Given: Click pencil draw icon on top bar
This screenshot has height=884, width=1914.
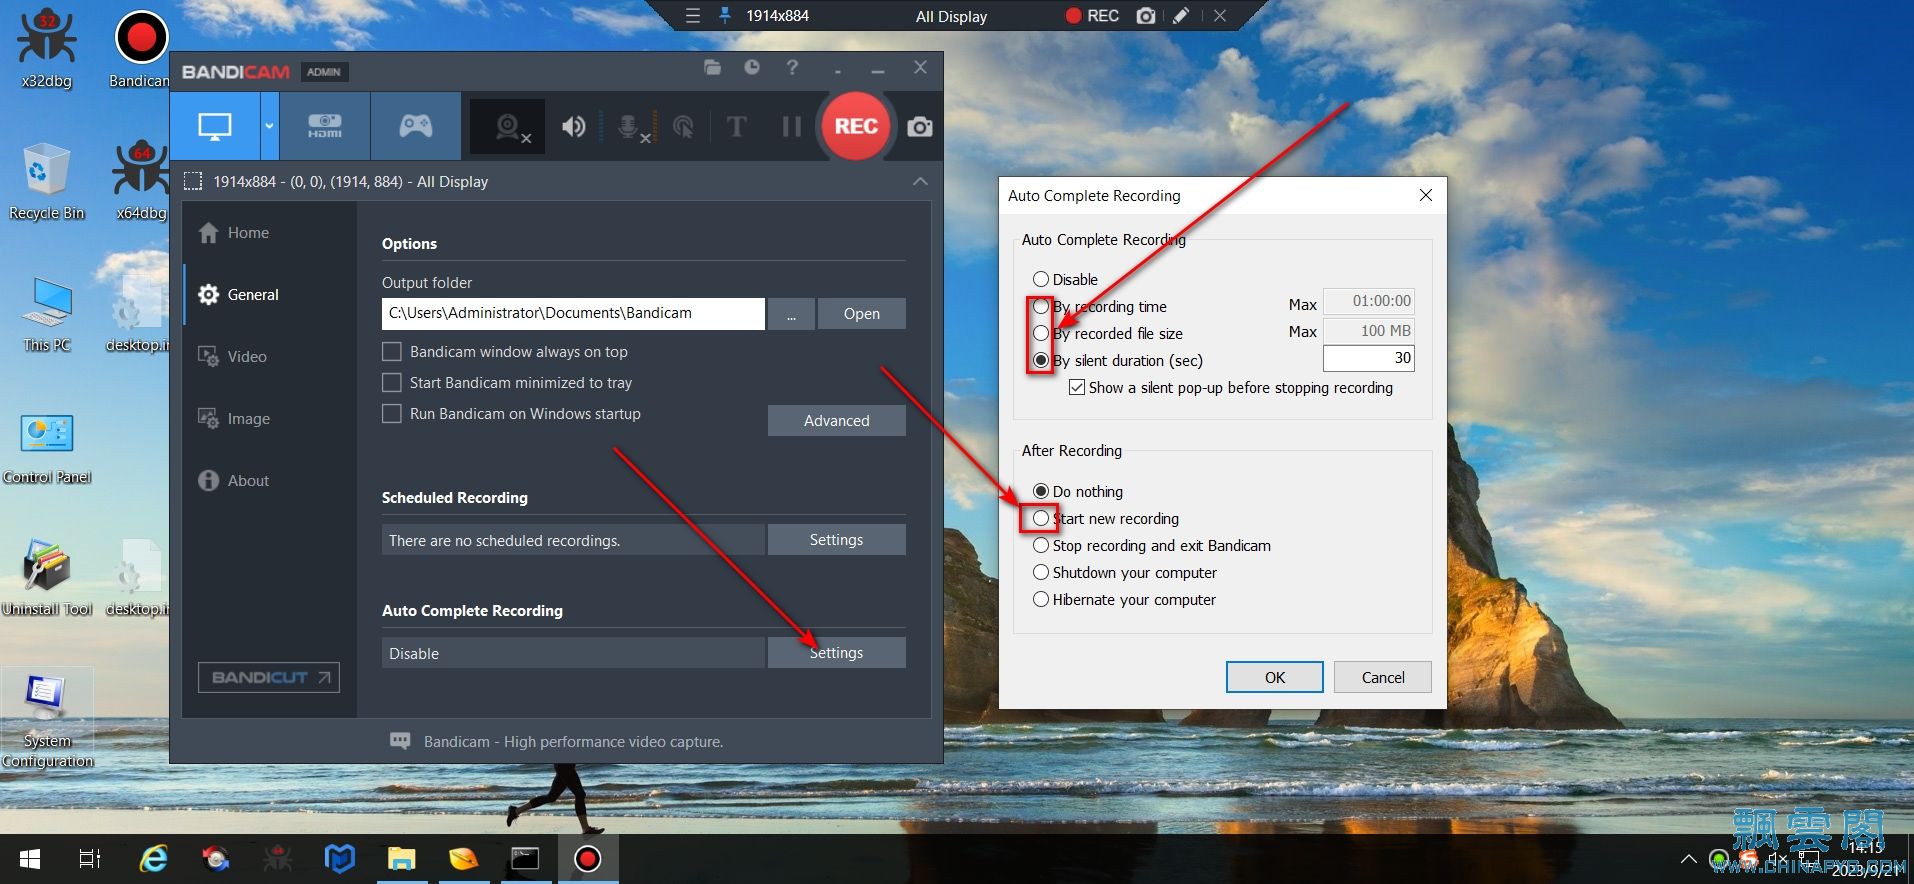Looking at the screenshot, I should coord(1181,16).
